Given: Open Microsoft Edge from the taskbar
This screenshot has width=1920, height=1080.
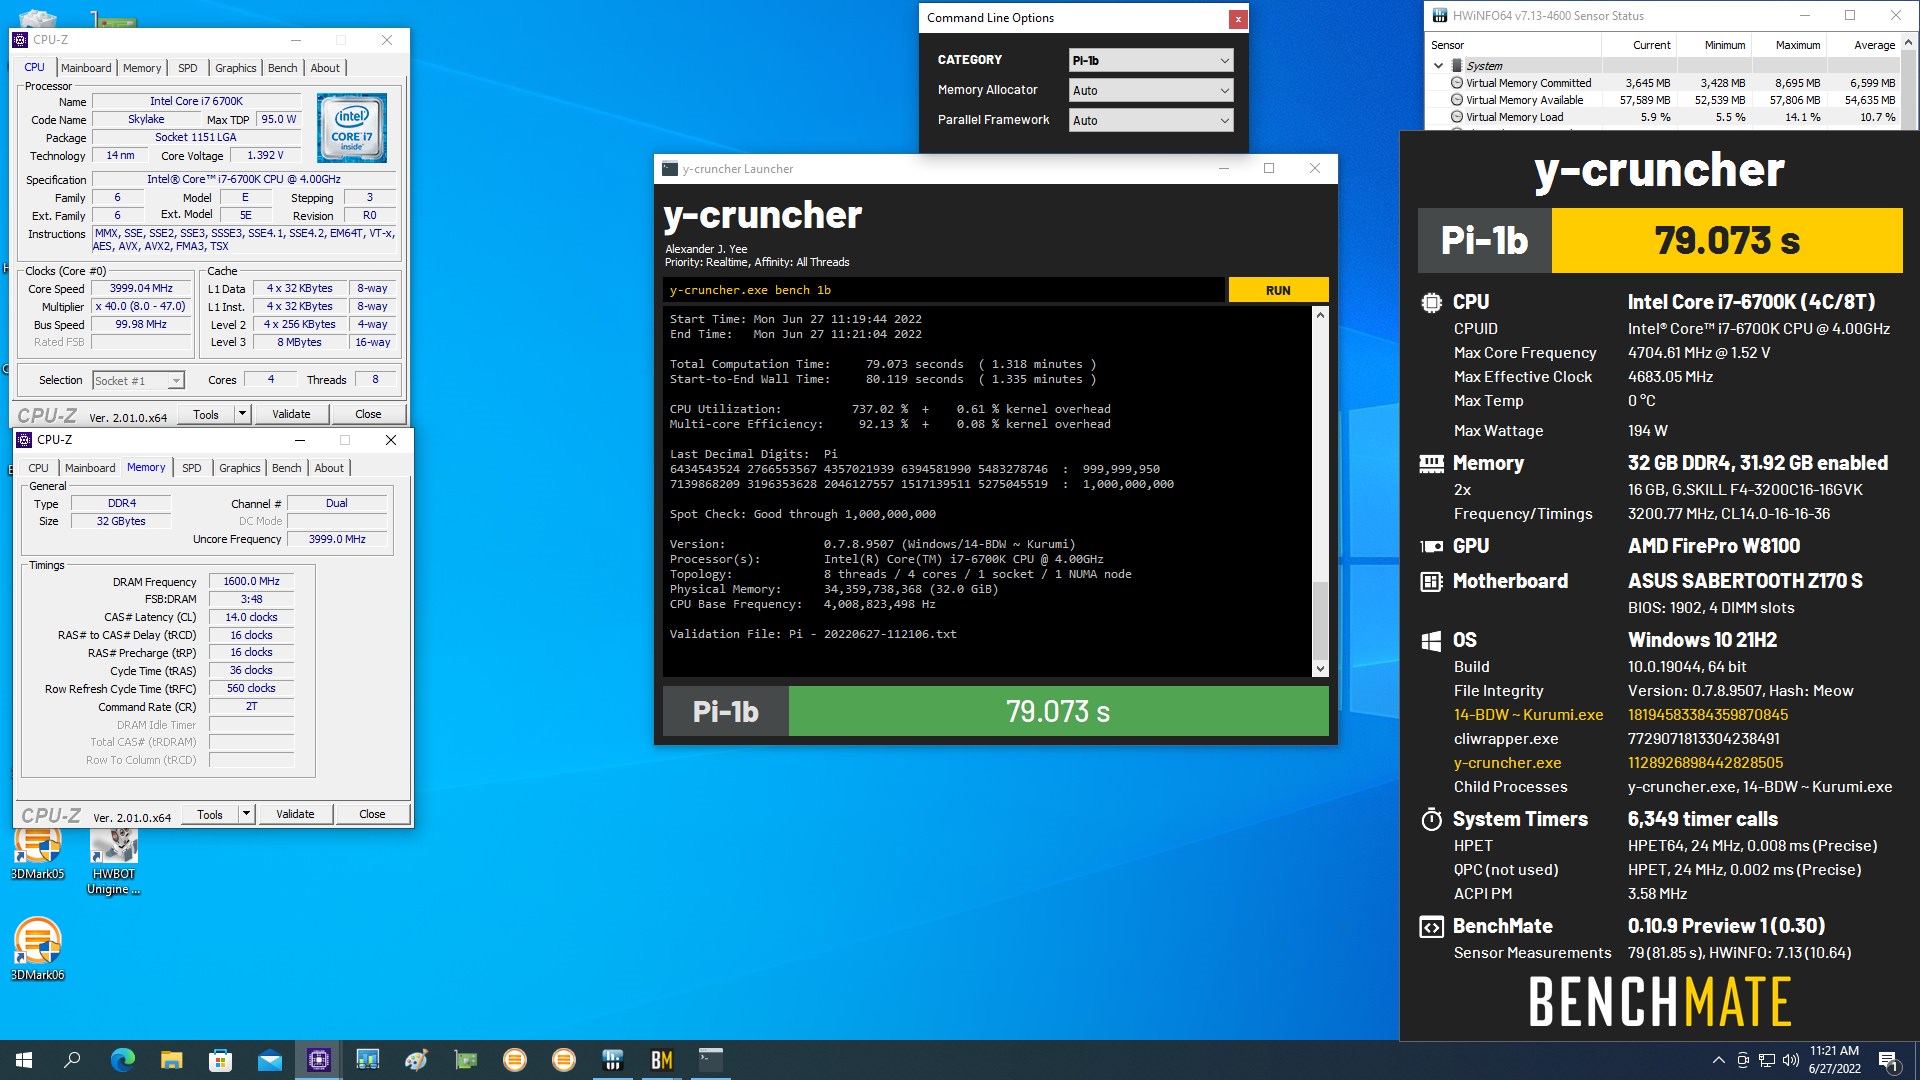Looking at the screenshot, I should pos(122,1060).
